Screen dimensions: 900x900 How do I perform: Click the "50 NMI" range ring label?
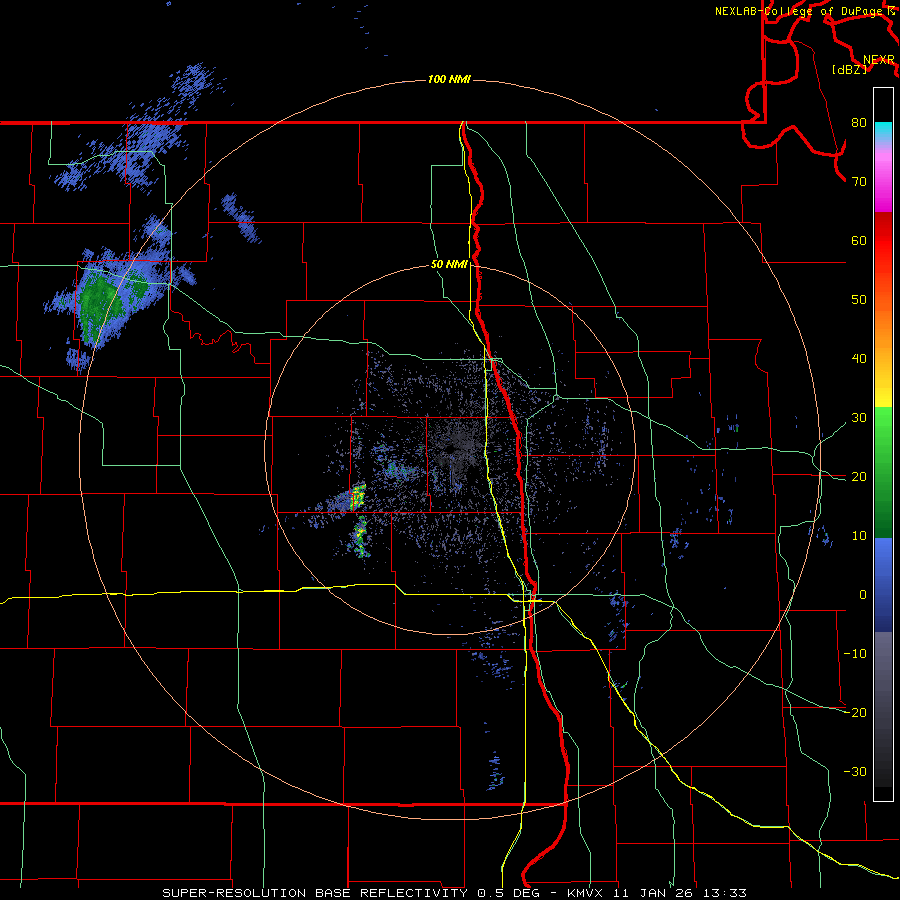click(x=449, y=265)
